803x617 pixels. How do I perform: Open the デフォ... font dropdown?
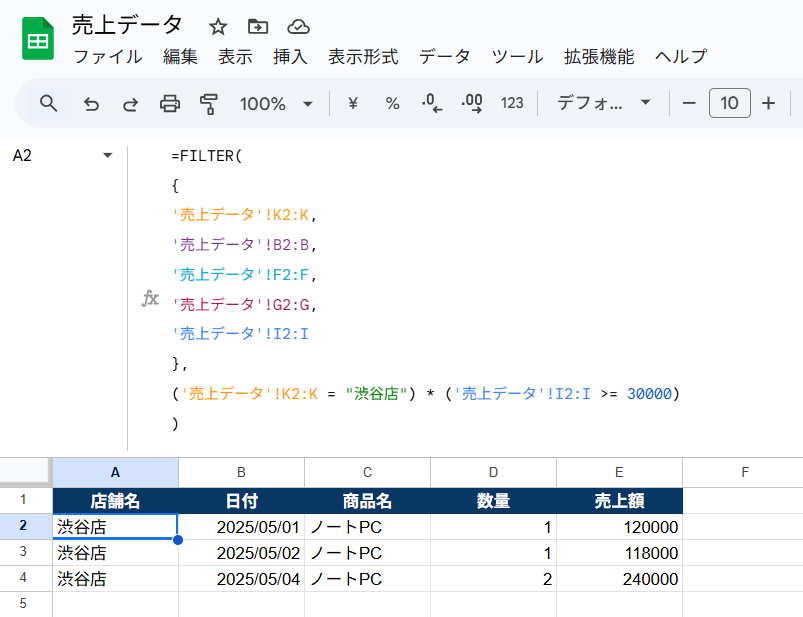(603, 103)
